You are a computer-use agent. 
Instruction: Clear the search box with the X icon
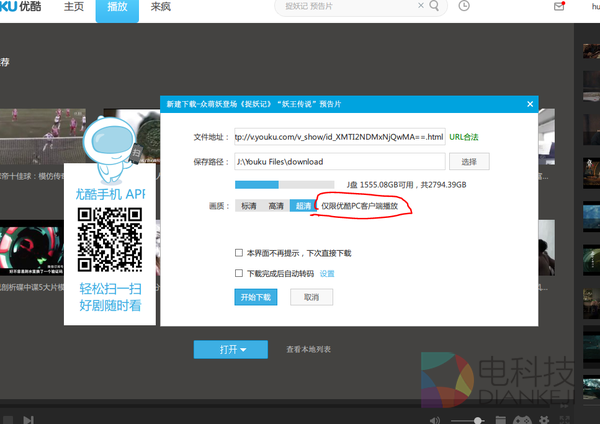[421, 5]
